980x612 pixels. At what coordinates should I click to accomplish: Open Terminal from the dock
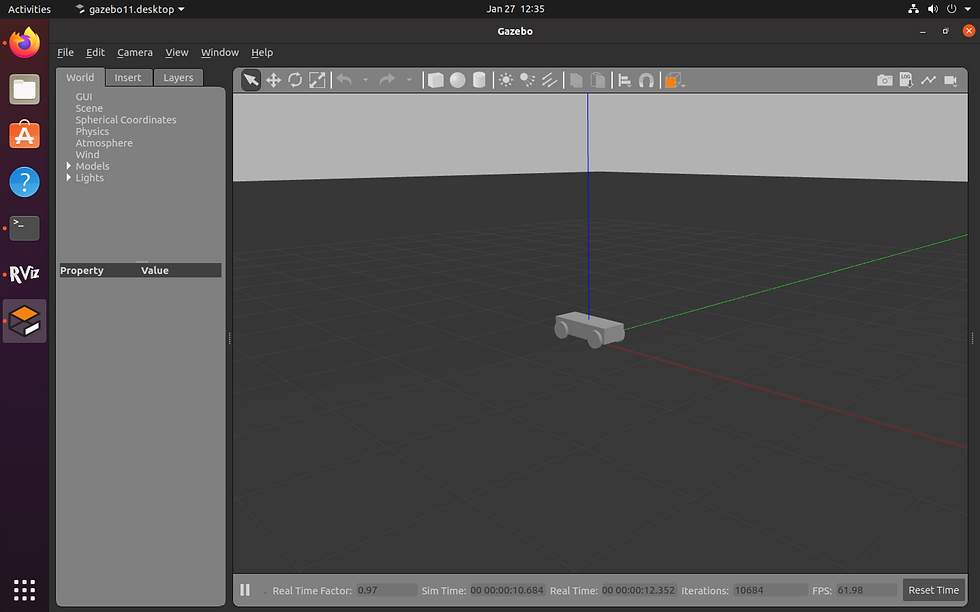[24, 228]
